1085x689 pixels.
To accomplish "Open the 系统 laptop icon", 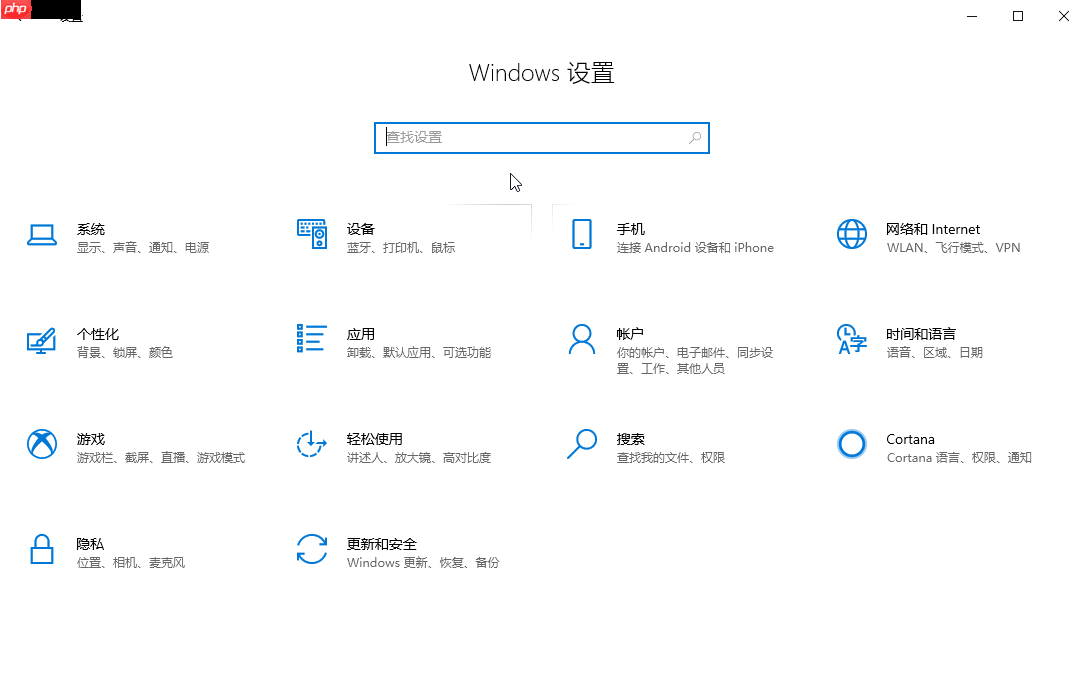I will pyautogui.click(x=42, y=235).
